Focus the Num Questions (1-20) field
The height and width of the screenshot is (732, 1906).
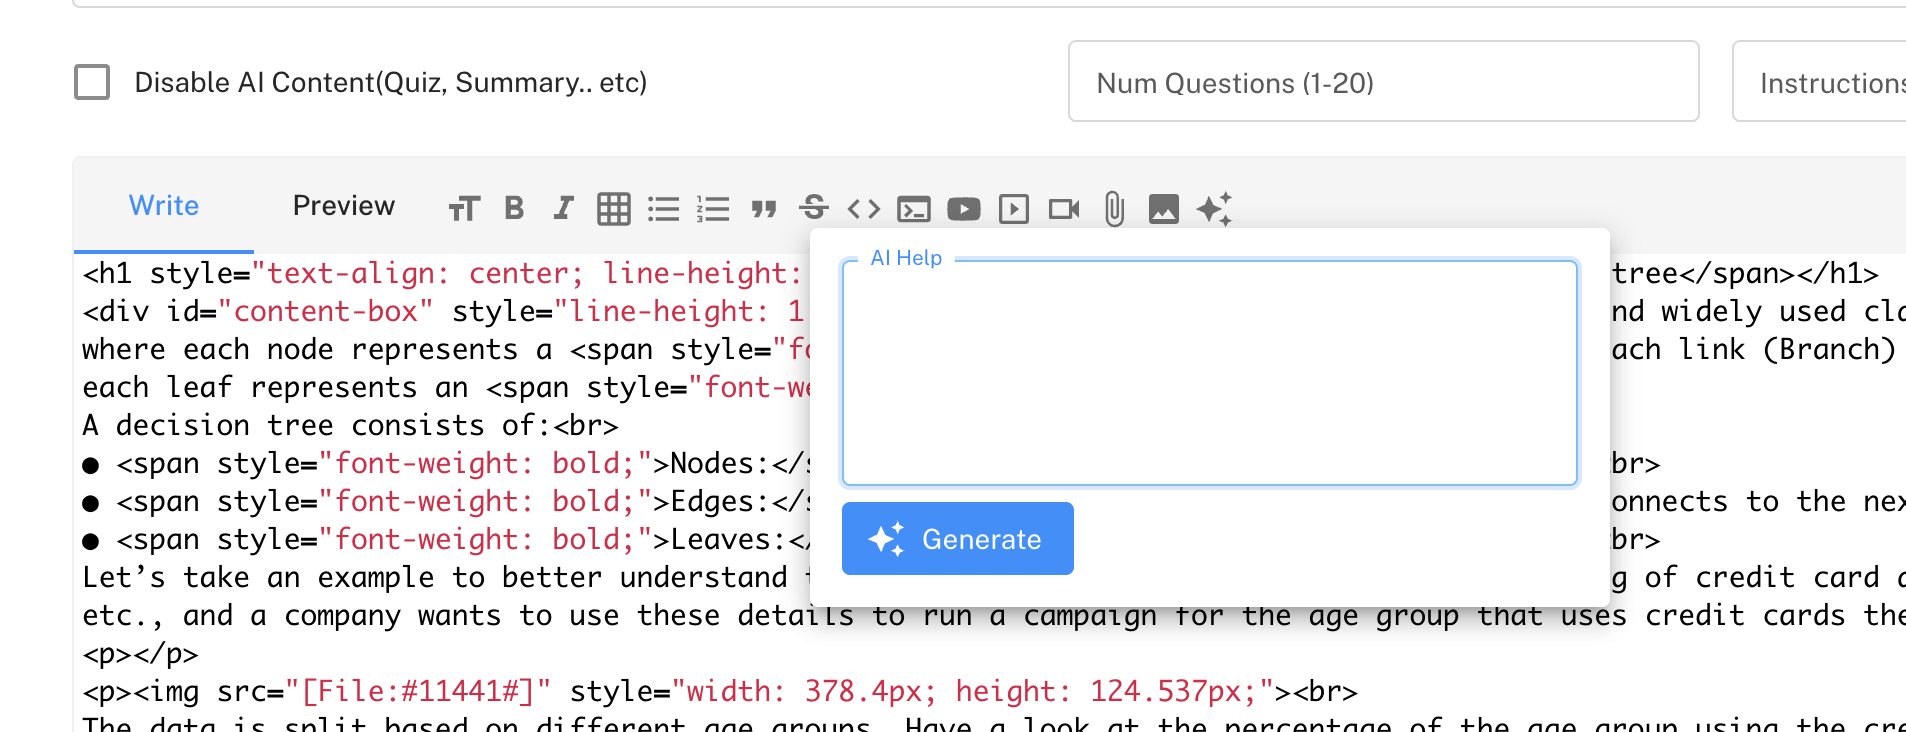(1383, 82)
